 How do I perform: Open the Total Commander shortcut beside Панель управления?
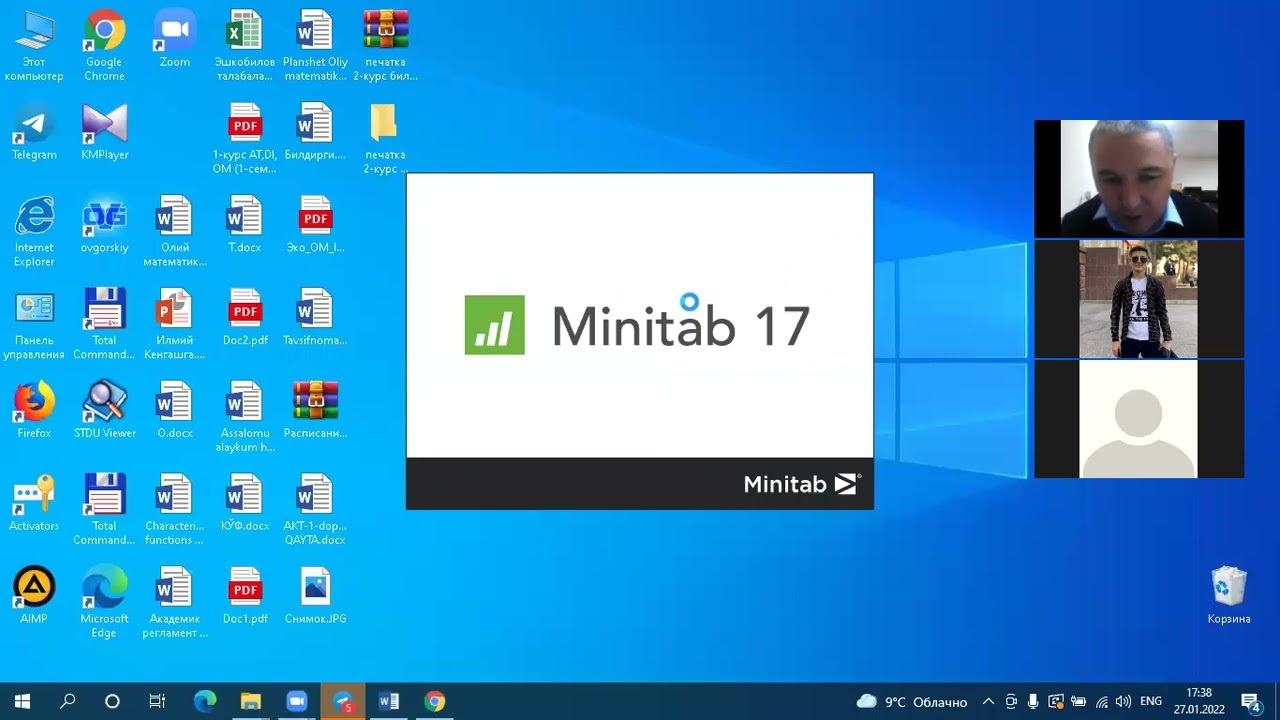[104, 325]
